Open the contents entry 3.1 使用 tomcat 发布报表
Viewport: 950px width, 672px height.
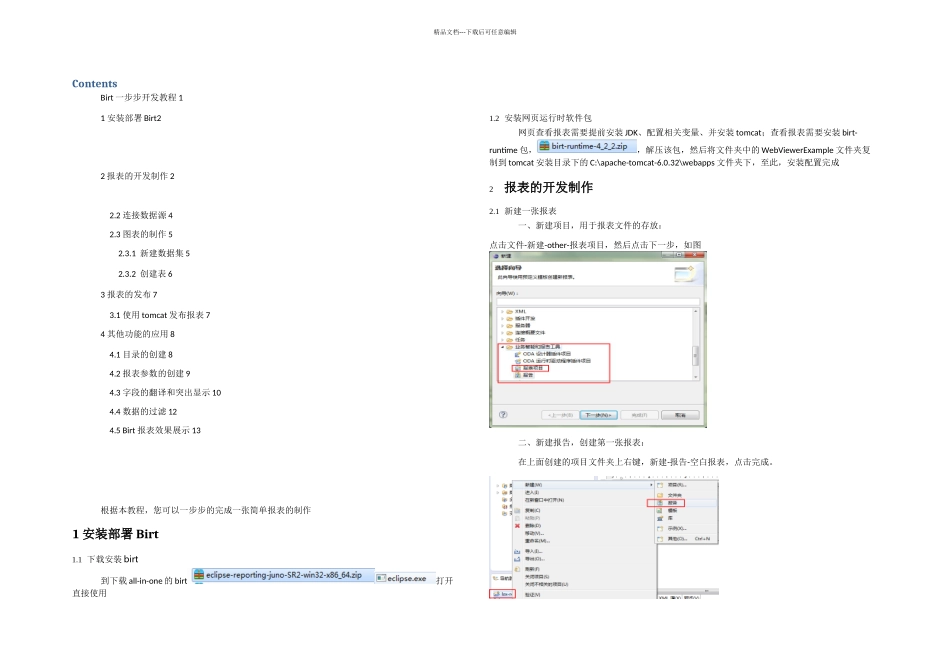pyautogui.click(x=160, y=315)
